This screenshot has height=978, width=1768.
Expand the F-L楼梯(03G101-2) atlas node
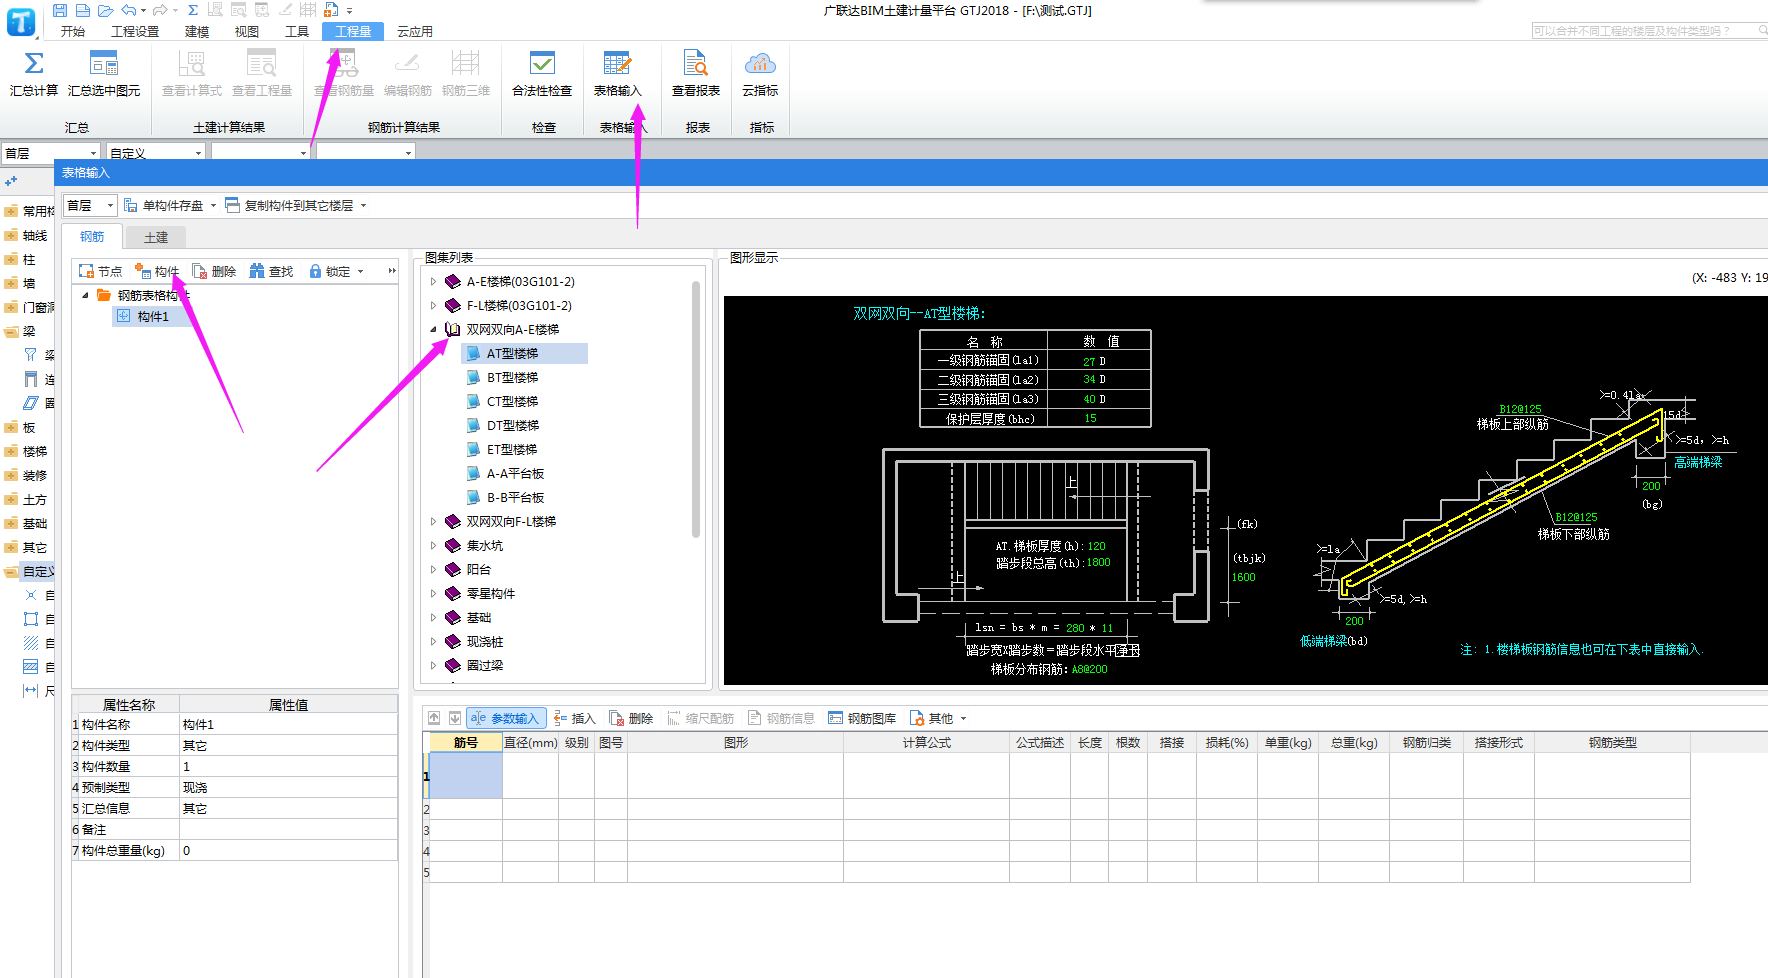coord(433,306)
